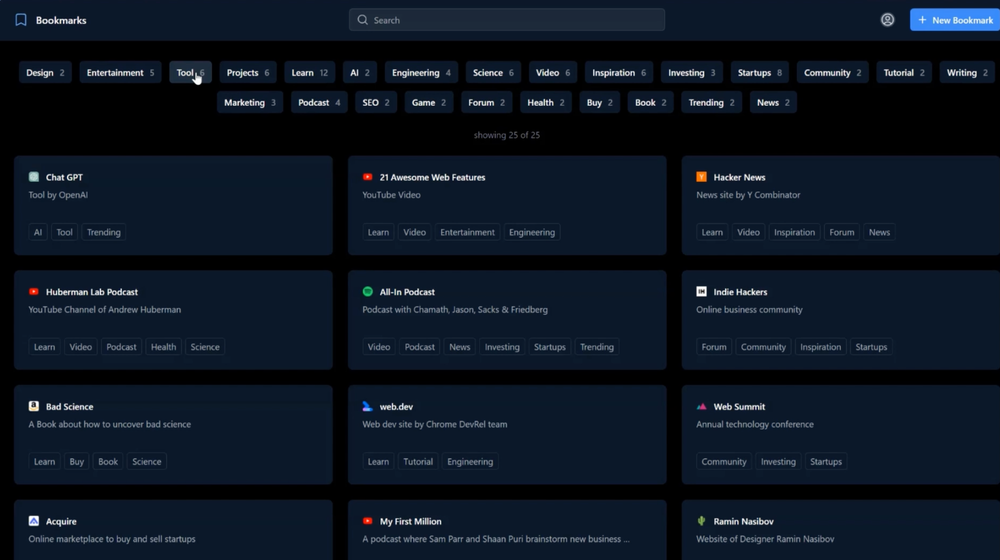Click the Hacker News Y icon
Image resolution: width=1000 pixels, height=560 pixels.
pos(702,177)
